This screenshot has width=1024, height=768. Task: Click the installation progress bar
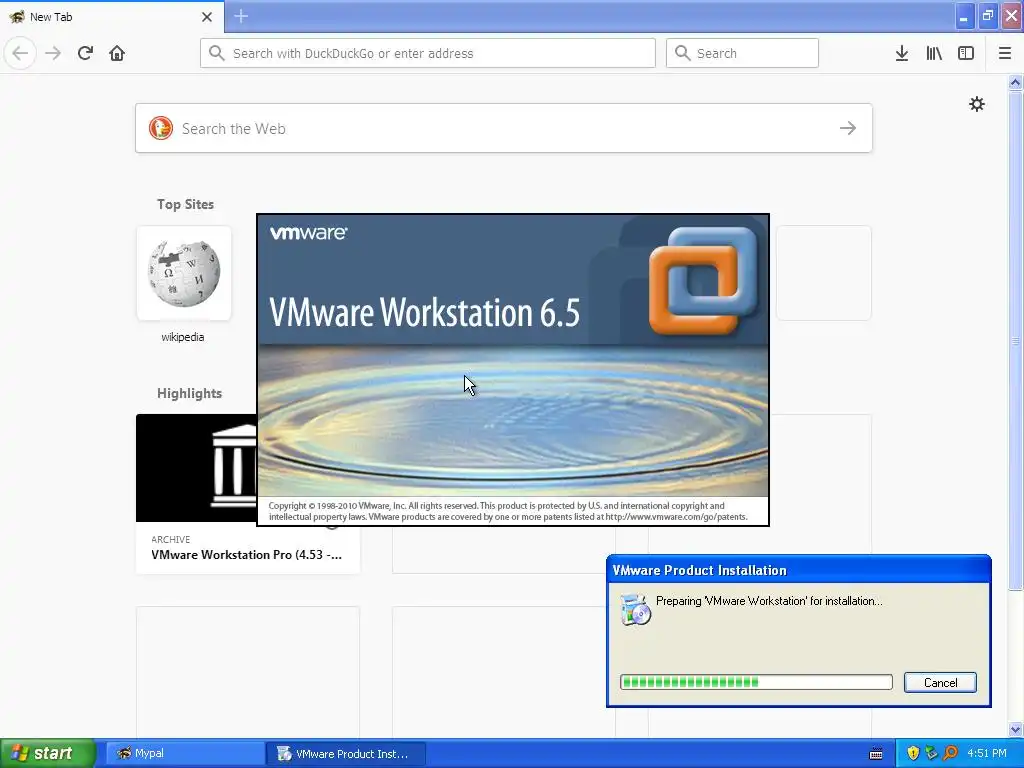(x=756, y=682)
